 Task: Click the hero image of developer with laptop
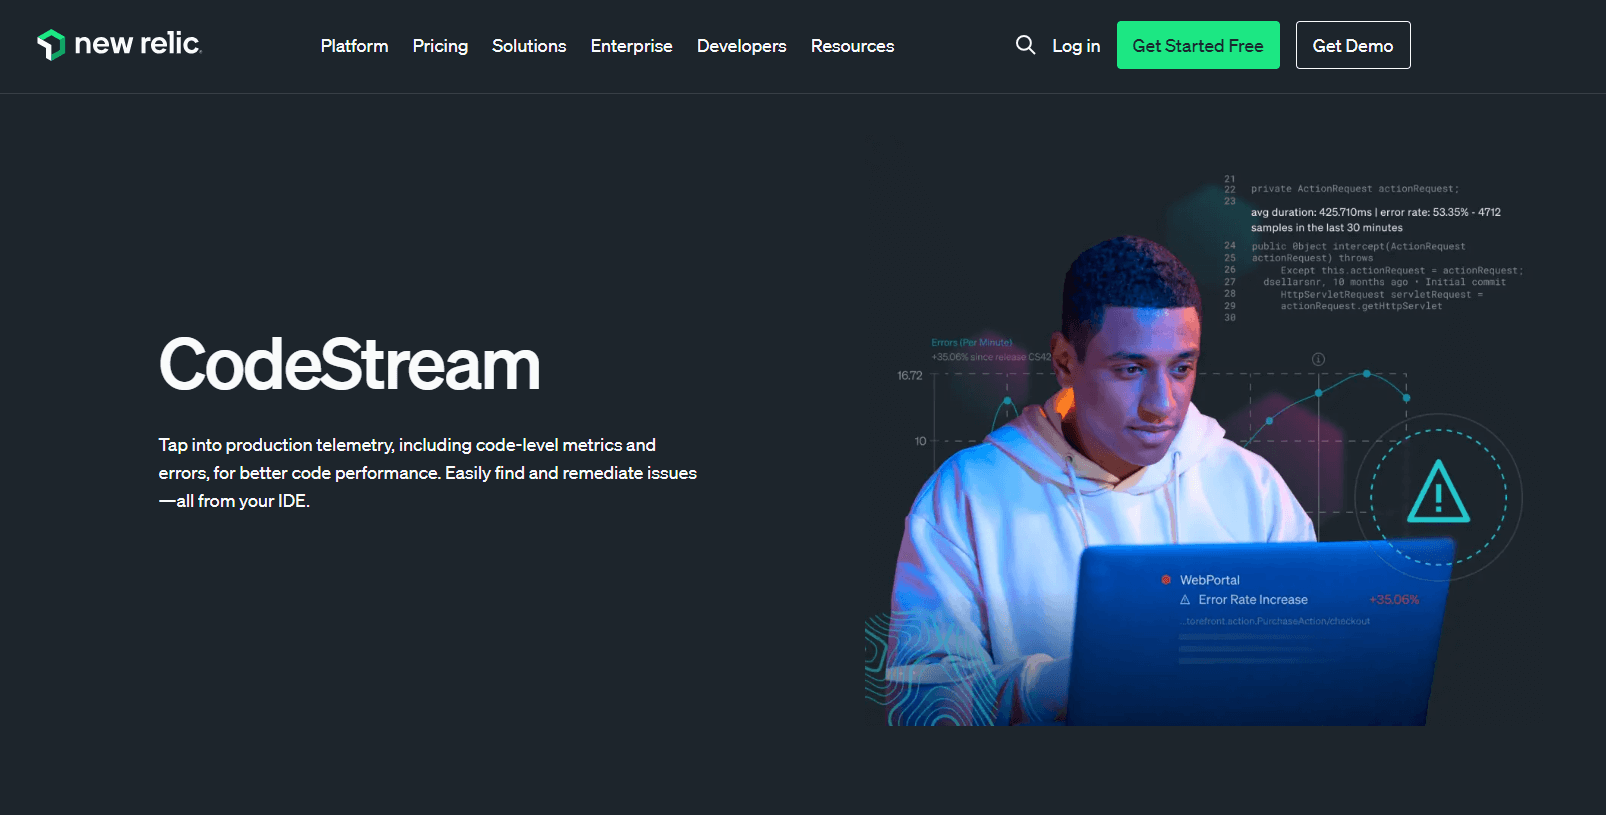pyautogui.click(x=1194, y=450)
